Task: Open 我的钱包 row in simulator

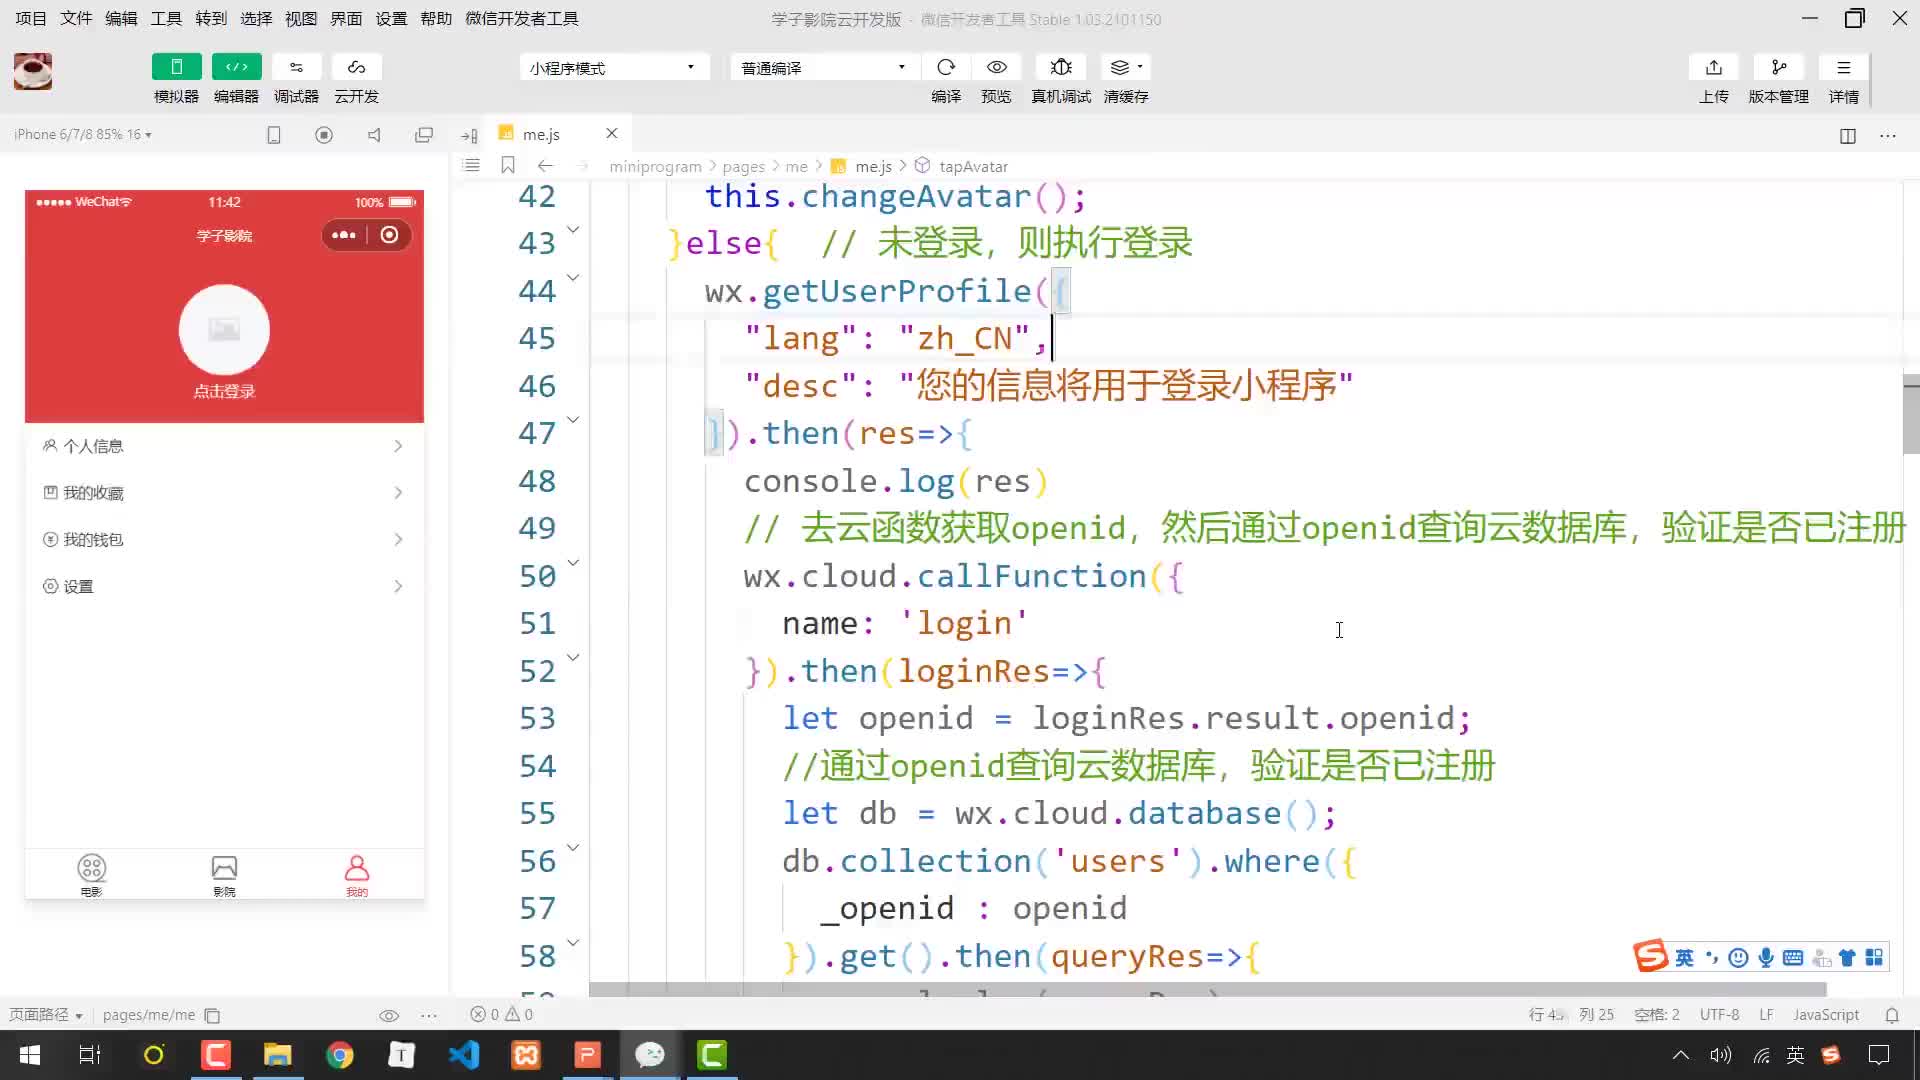Action: click(x=224, y=540)
